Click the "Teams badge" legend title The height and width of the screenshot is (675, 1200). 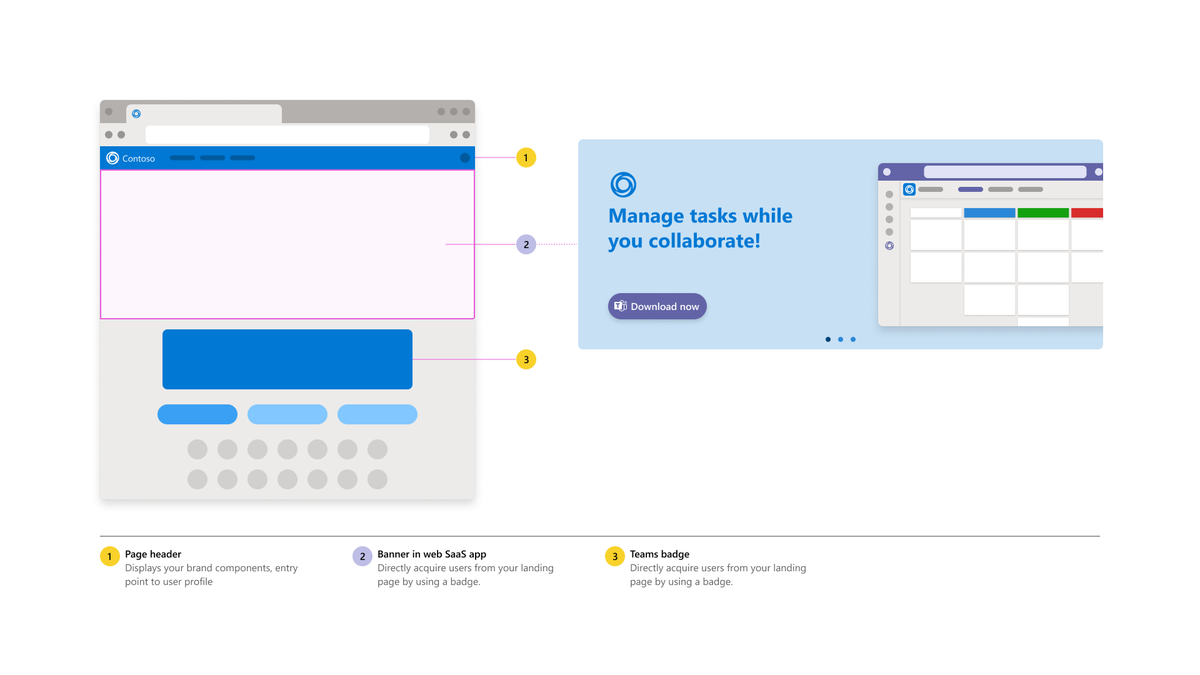pos(659,554)
